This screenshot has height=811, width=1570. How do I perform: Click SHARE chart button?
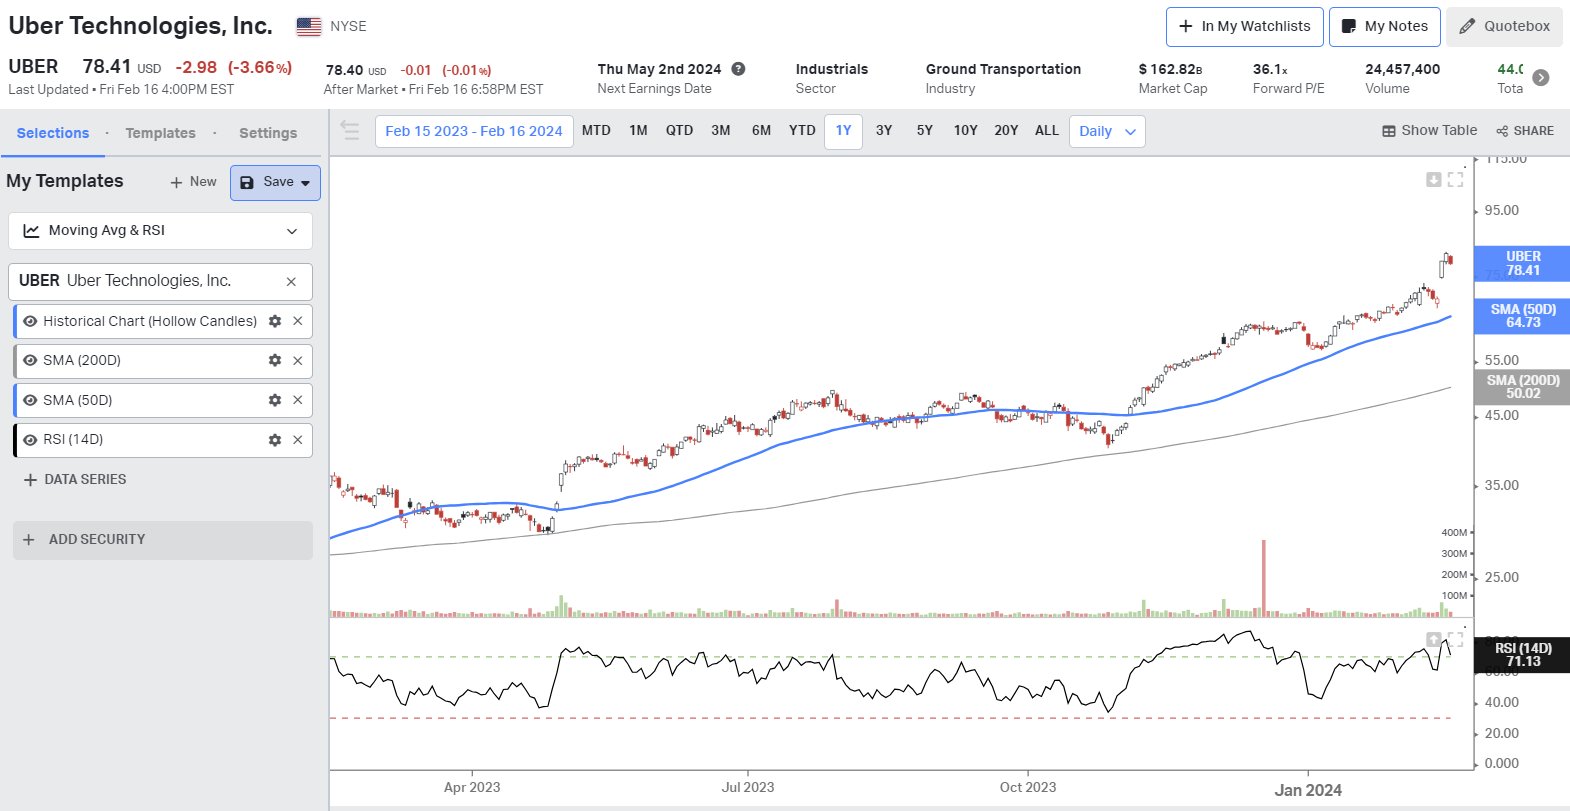click(x=1525, y=131)
